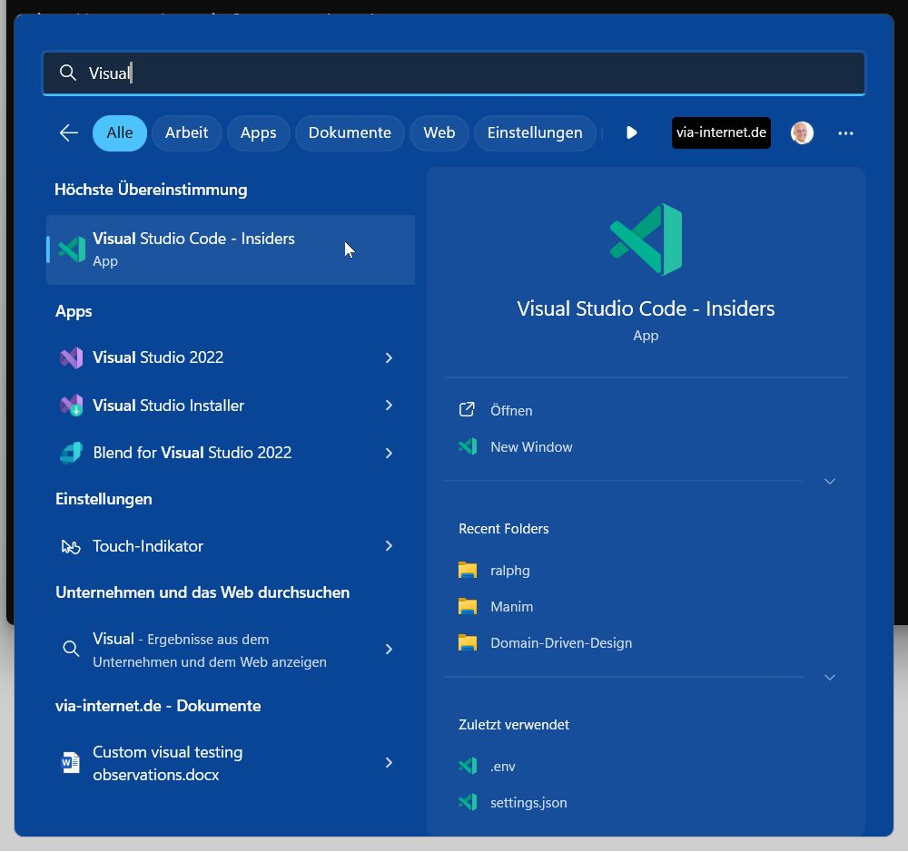This screenshot has width=908, height=852.
Task: Click the back arrow in search panel
Action: 69,133
